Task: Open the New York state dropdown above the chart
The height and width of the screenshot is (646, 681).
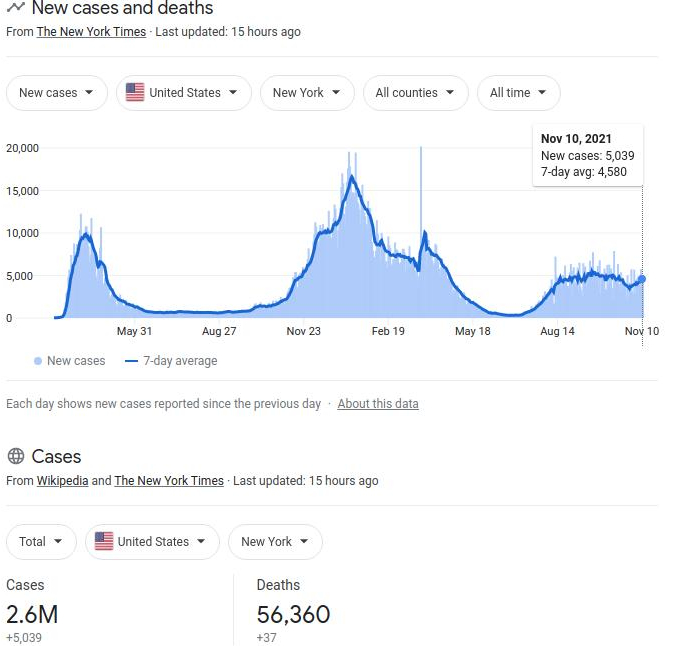Action: click(x=307, y=93)
